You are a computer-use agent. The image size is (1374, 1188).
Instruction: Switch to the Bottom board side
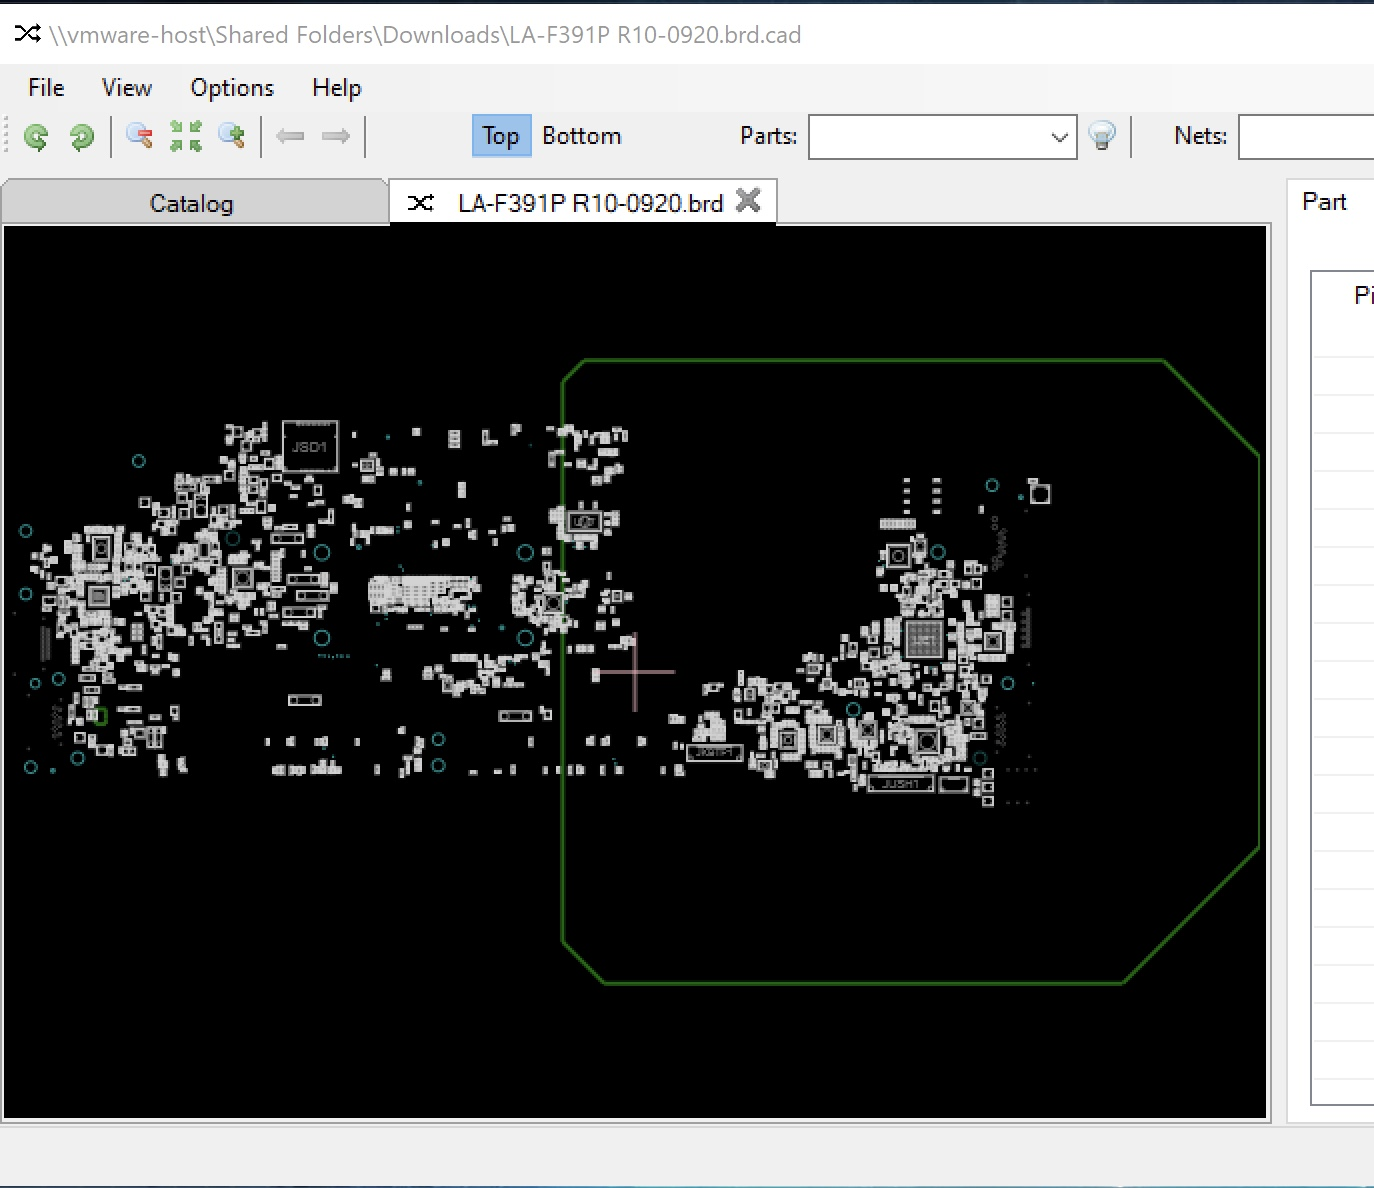click(581, 136)
